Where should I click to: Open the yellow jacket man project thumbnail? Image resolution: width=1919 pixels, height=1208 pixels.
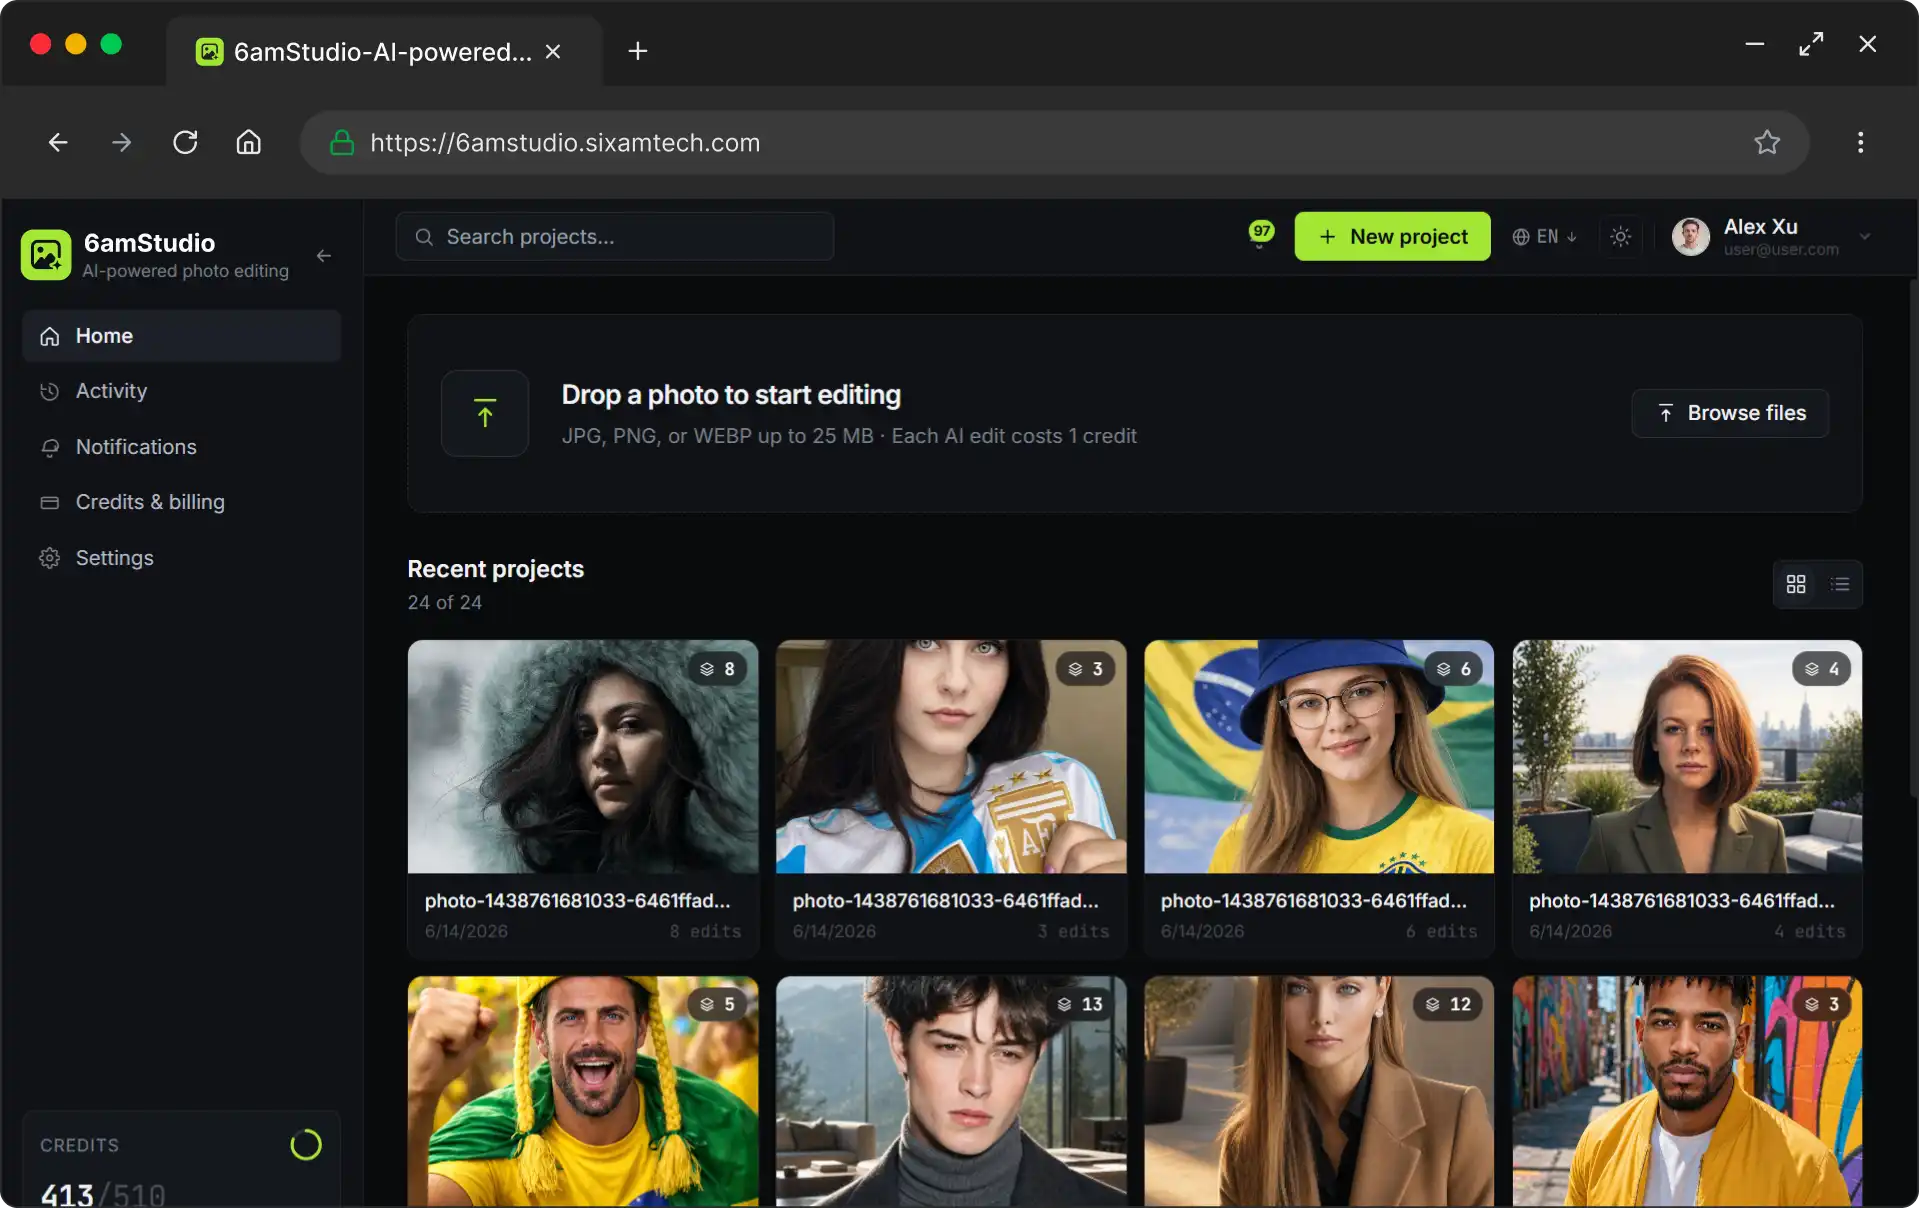click(1687, 1092)
